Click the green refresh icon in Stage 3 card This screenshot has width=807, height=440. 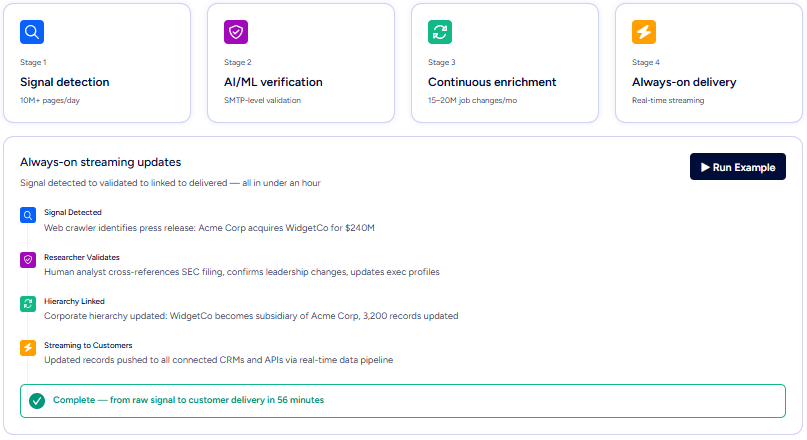click(x=440, y=32)
